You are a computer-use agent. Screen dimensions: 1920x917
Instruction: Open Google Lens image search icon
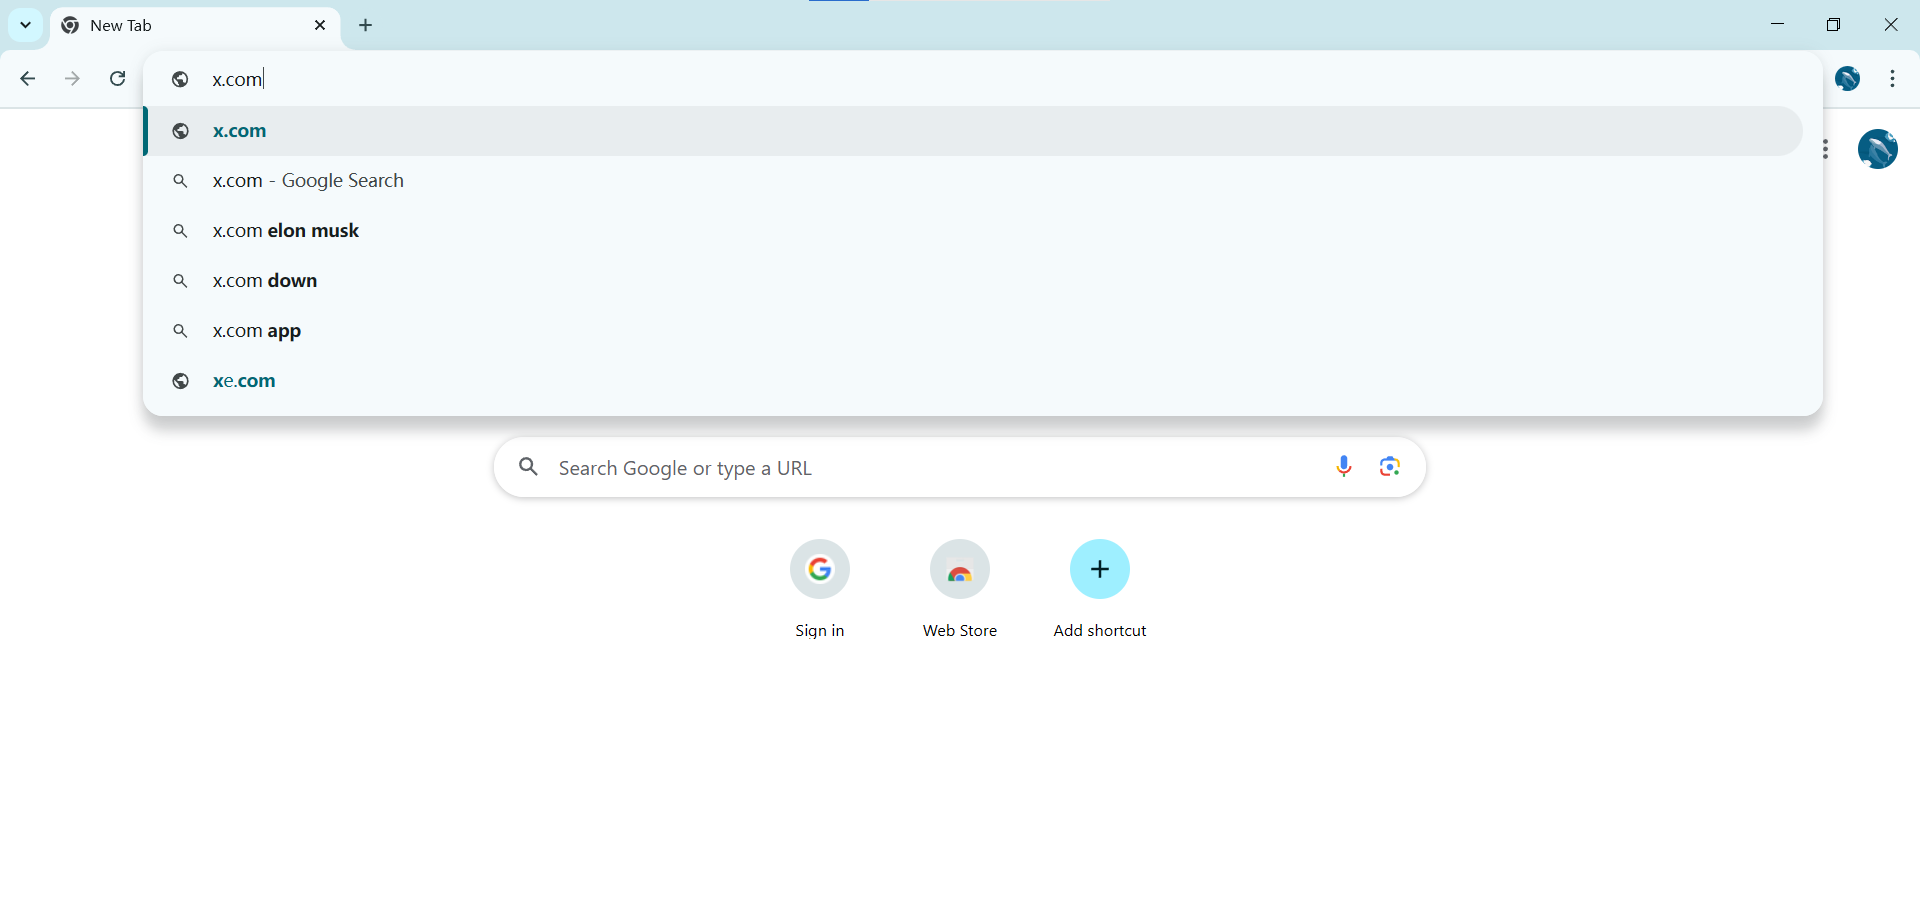click(x=1389, y=467)
